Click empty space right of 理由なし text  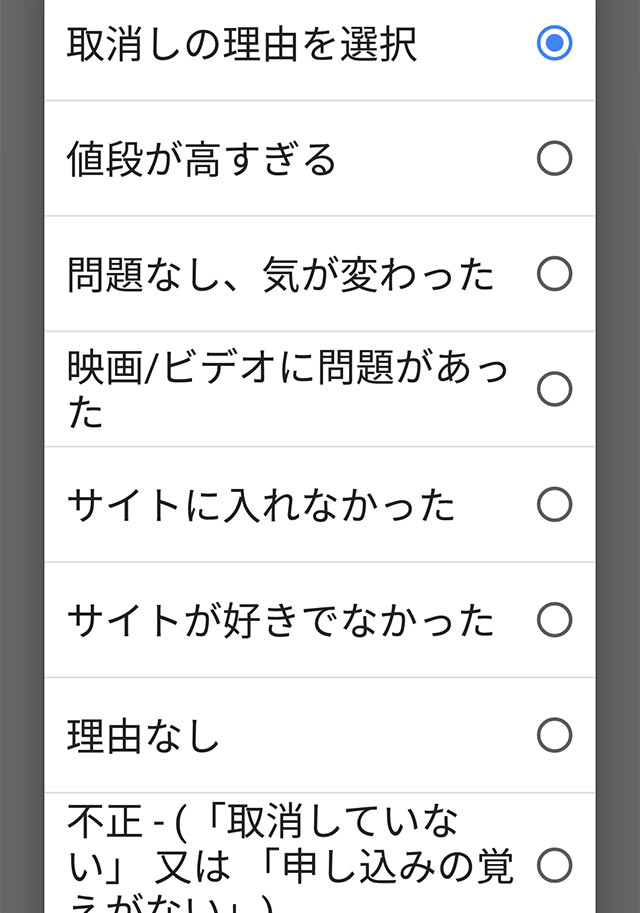pyautogui.click(x=377, y=735)
